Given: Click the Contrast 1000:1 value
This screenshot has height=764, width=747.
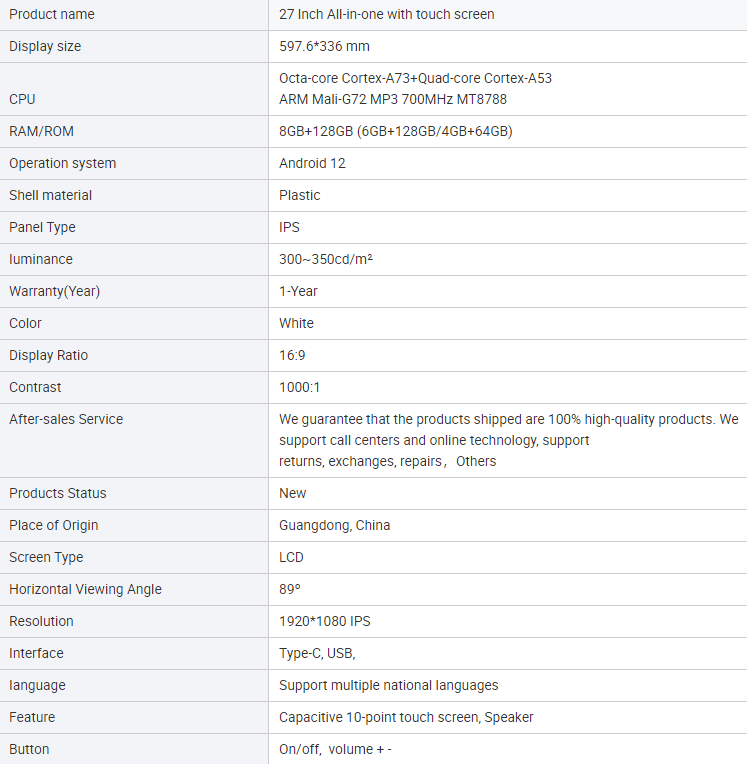Looking at the screenshot, I should click(x=300, y=387).
